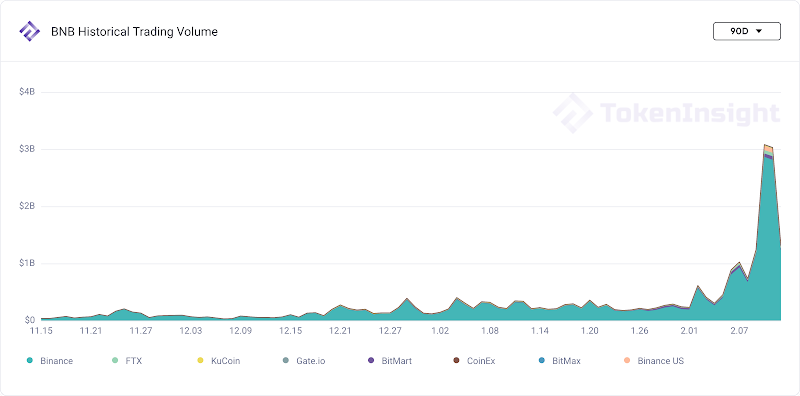Viewport: 800px width, 396px height.
Task: Click the $1B y-axis label
Action: click(26, 263)
